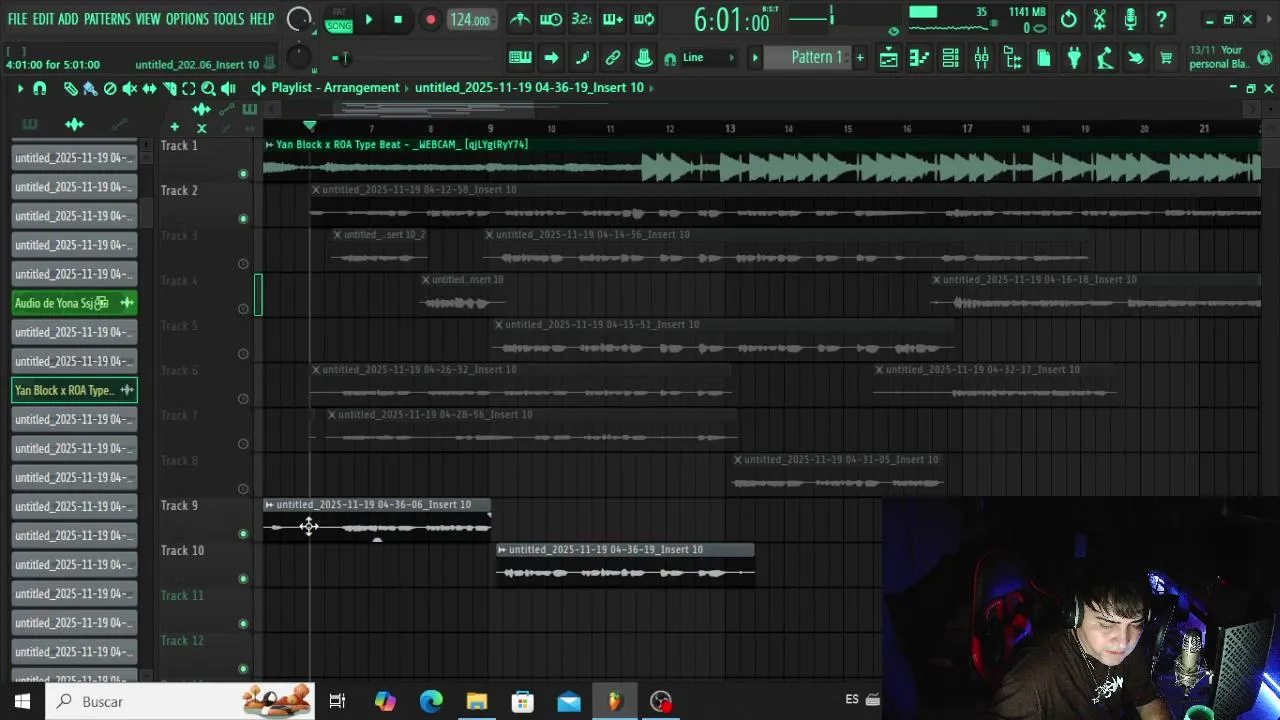This screenshot has width=1280, height=720.
Task: Select the playlist Select tool
Action: pos(189,89)
